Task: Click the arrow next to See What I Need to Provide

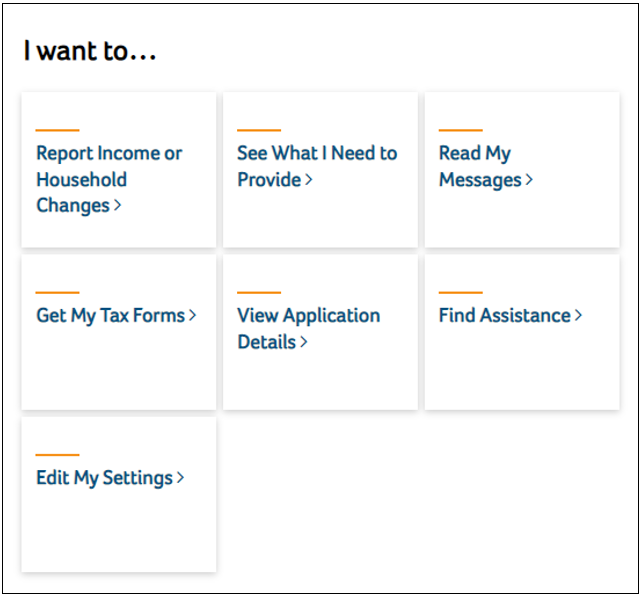Action: click(x=309, y=180)
